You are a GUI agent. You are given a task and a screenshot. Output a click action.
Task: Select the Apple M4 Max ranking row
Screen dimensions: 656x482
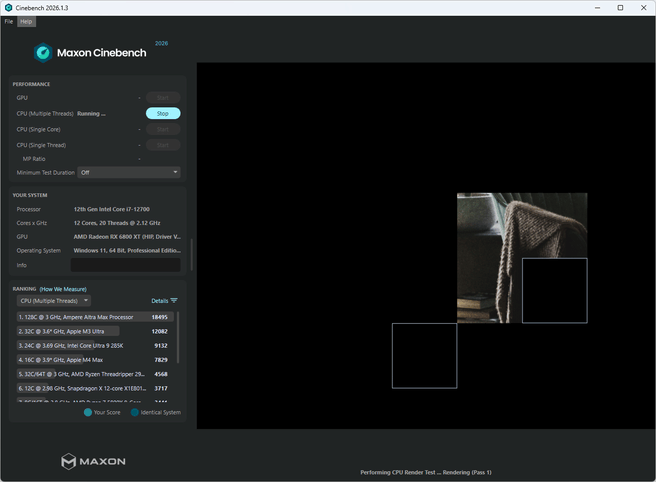(x=95, y=360)
